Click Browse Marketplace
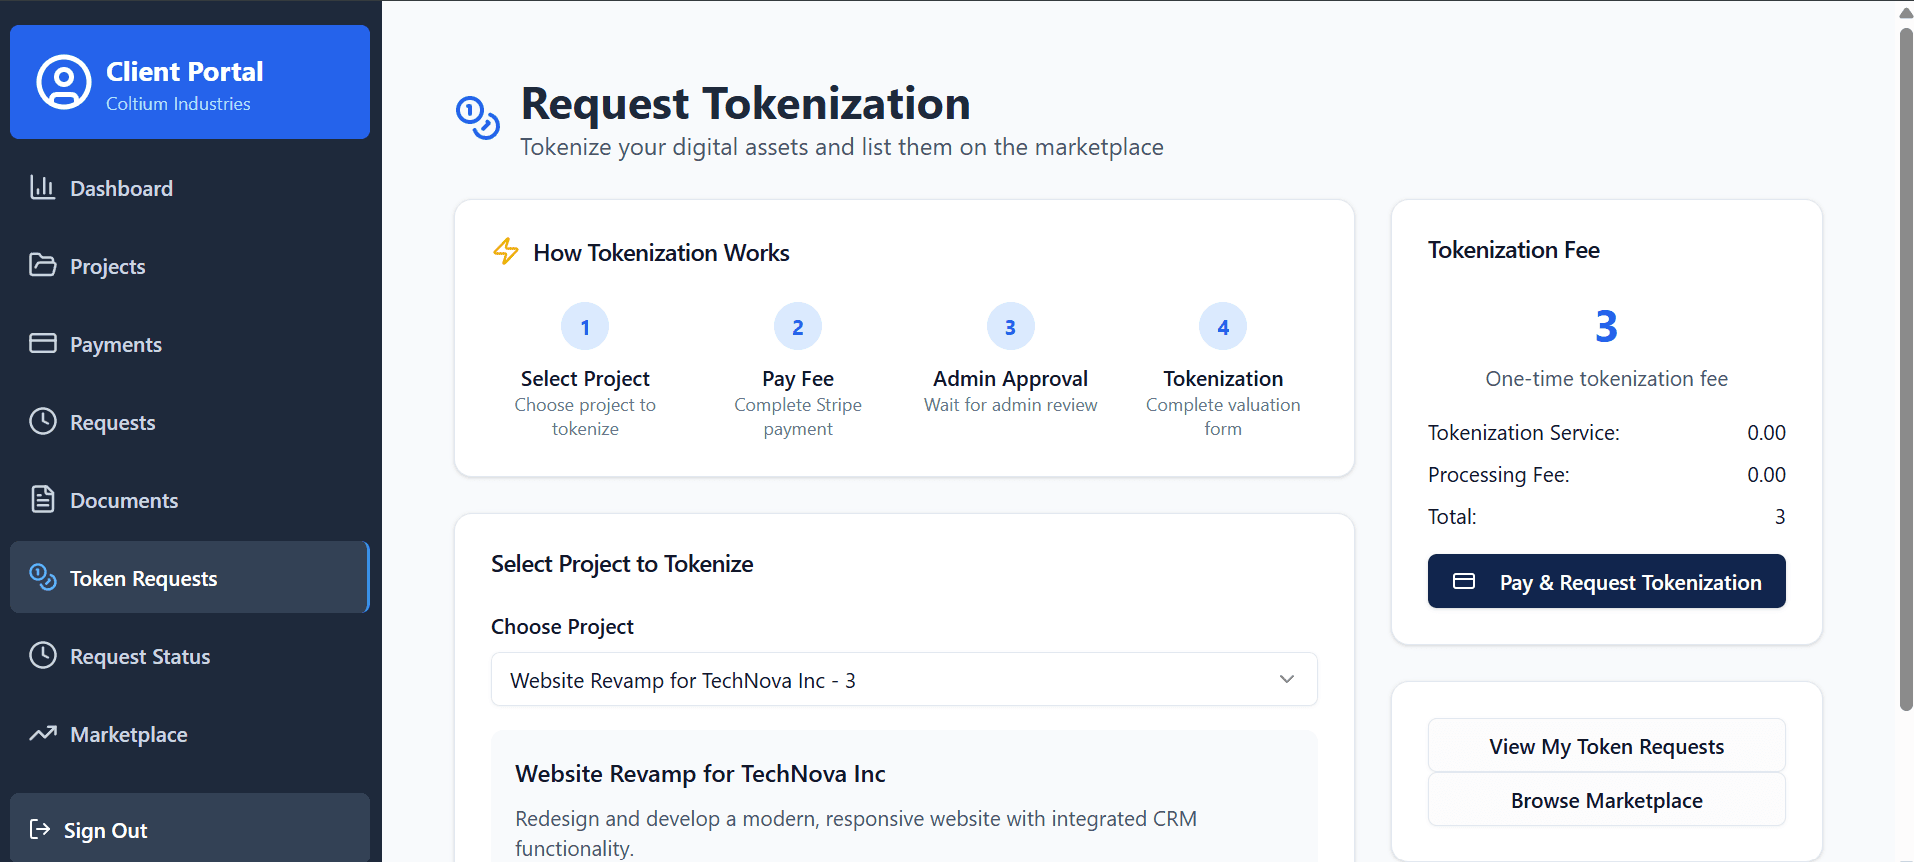This screenshot has height=862, width=1914. click(x=1606, y=799)
